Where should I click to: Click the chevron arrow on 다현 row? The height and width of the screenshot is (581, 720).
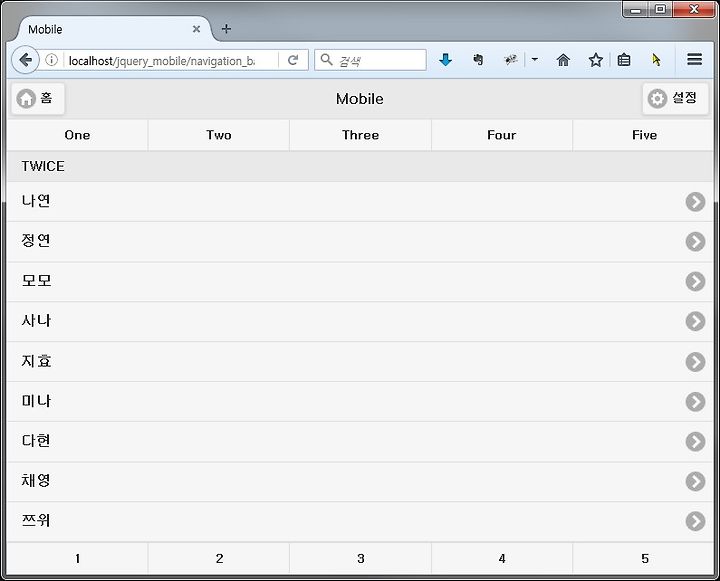tap(695, 441)
